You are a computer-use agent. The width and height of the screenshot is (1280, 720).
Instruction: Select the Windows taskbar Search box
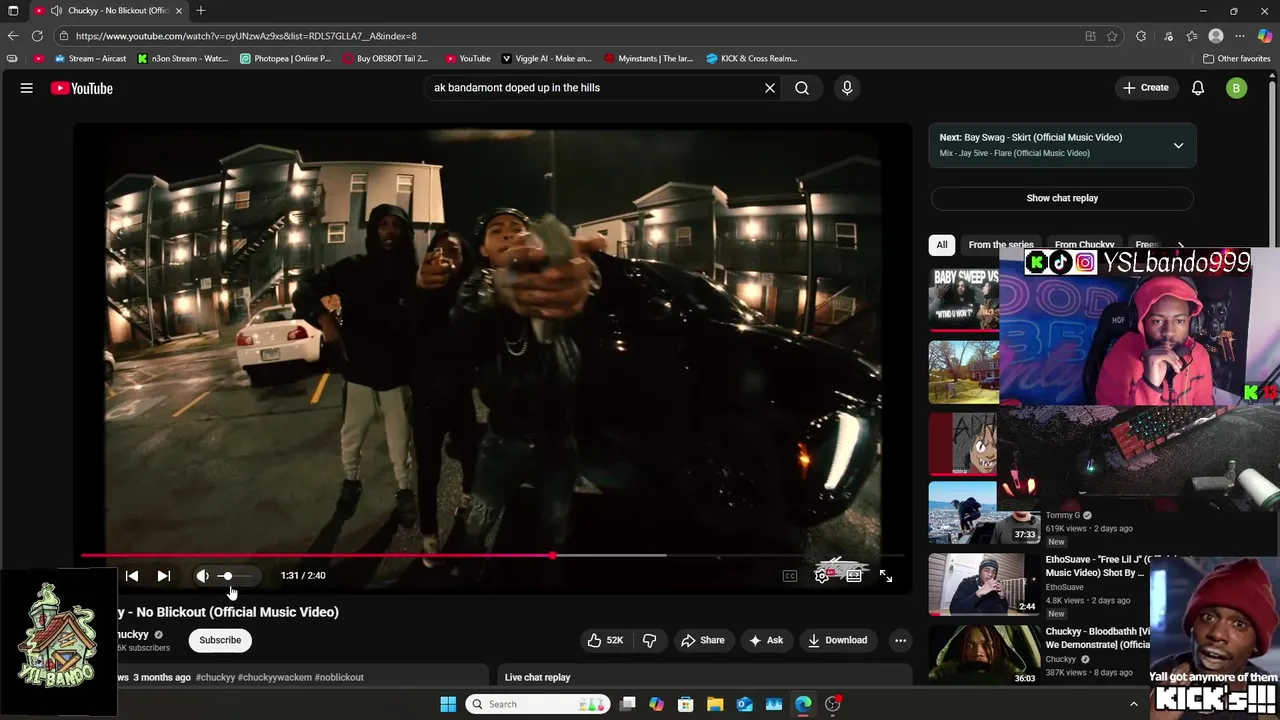point(538,704)
